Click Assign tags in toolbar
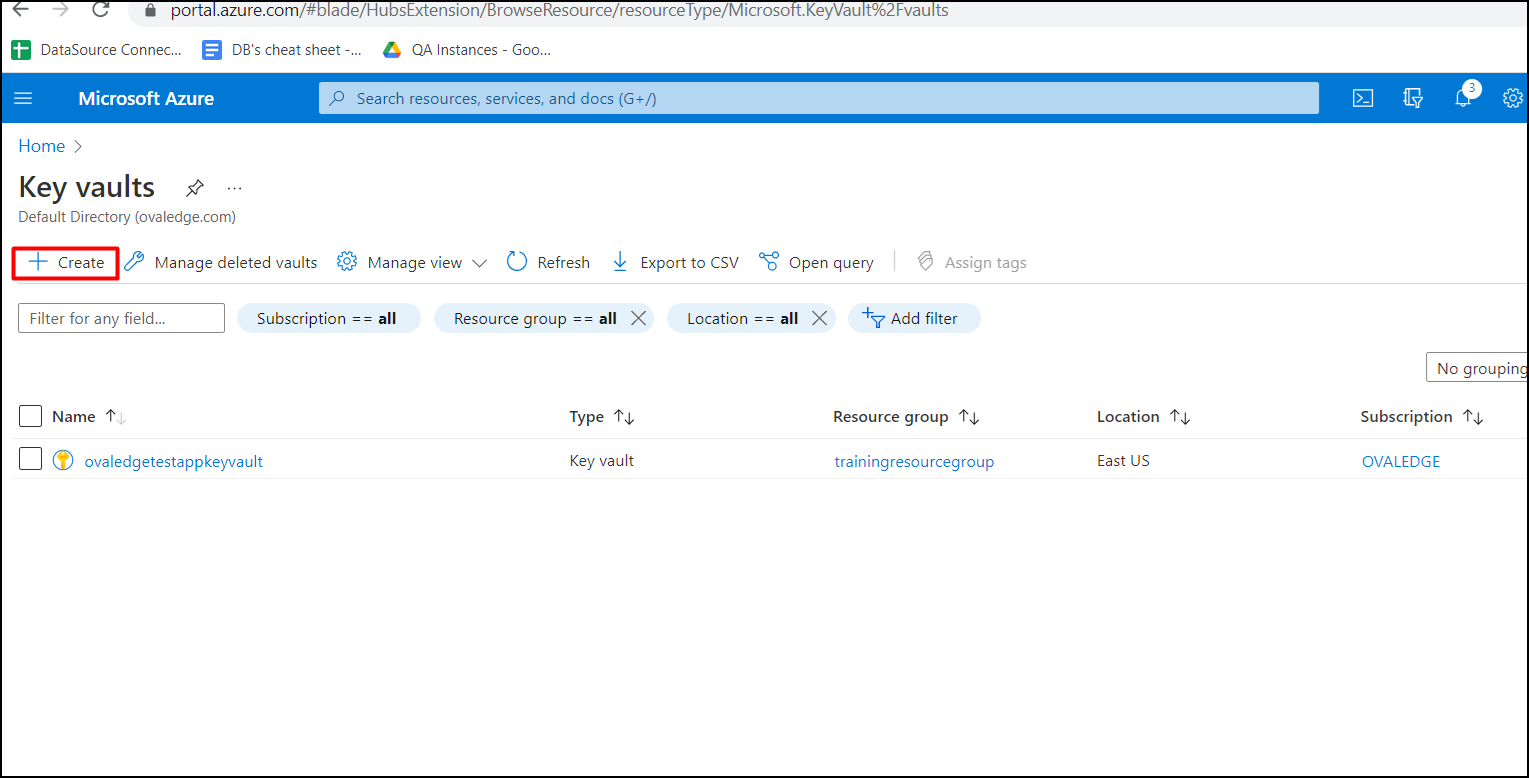This screenshot has width=1529, height=778. pos(972,263)
